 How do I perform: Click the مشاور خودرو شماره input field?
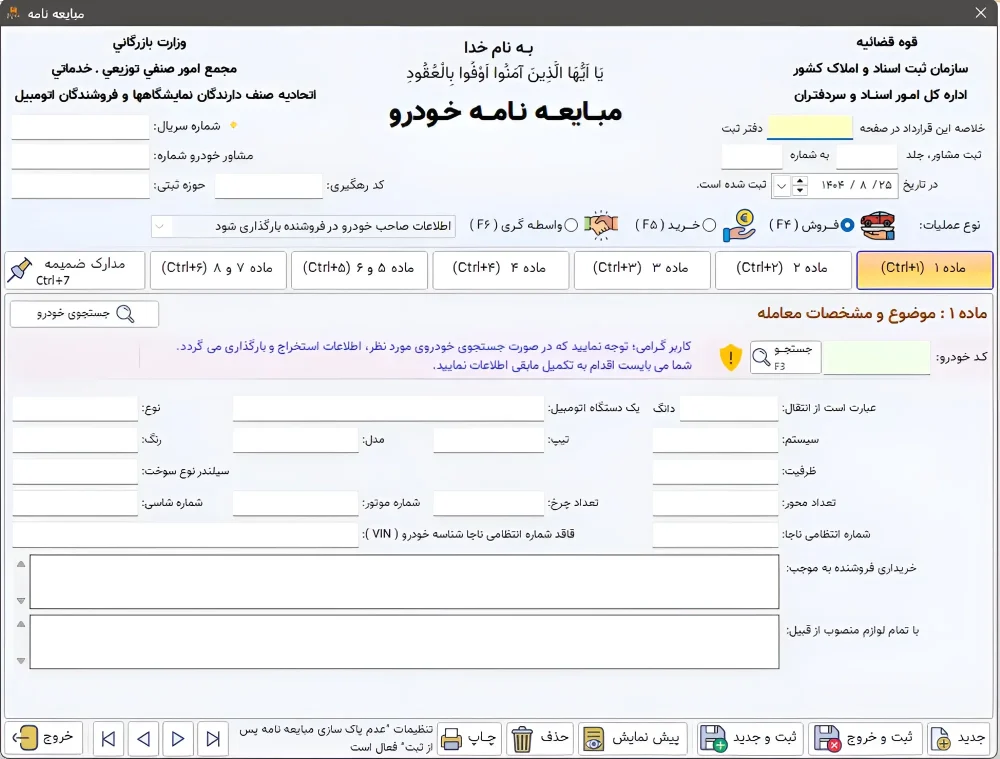point(80,156)
